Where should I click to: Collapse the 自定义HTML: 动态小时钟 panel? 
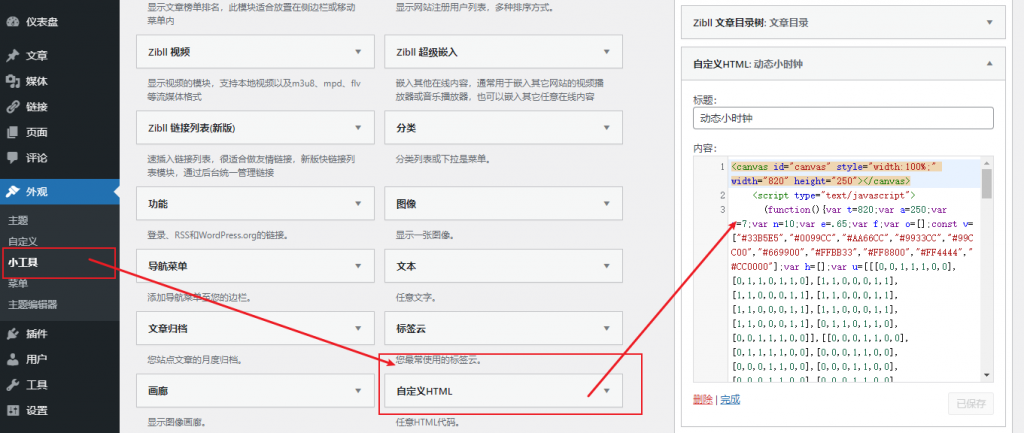(x=989, y=64)
